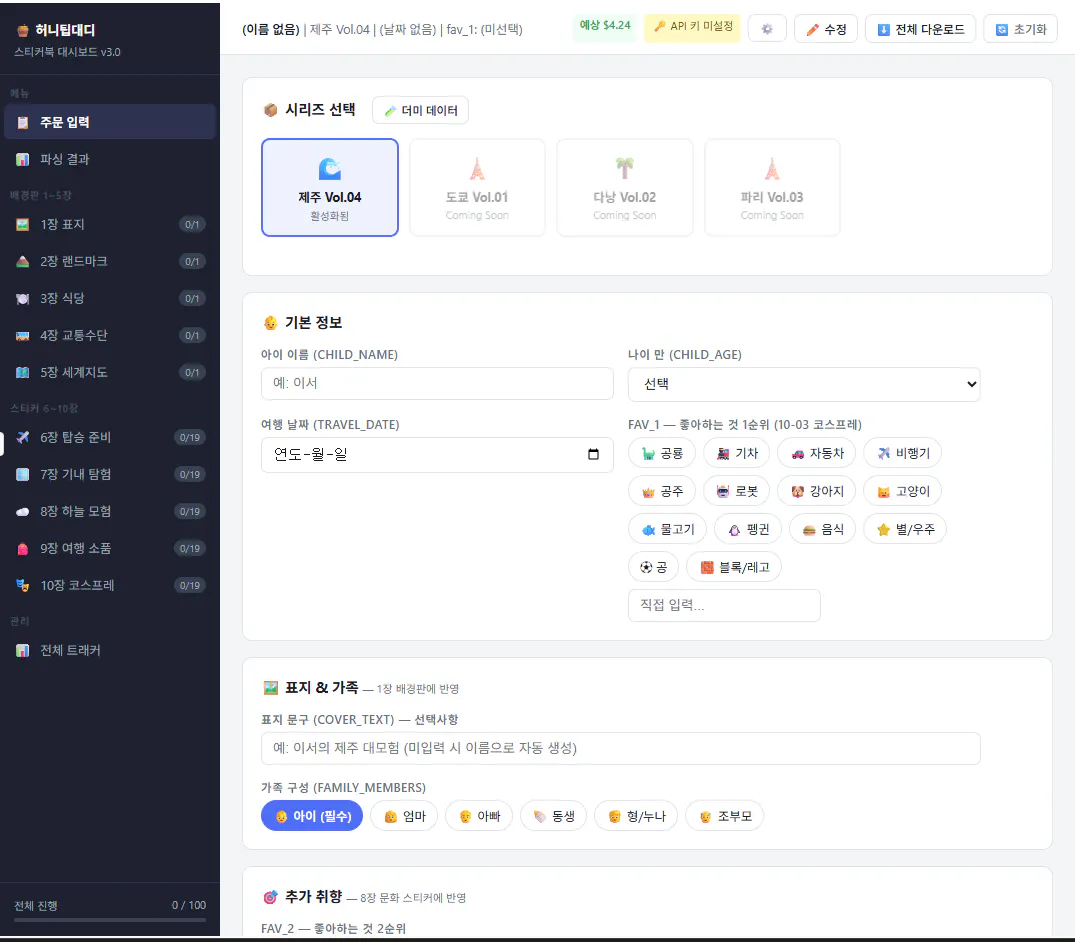Click the settings gear in the top bar
This screenshot has height=942, width=1075.
point(767,28)
